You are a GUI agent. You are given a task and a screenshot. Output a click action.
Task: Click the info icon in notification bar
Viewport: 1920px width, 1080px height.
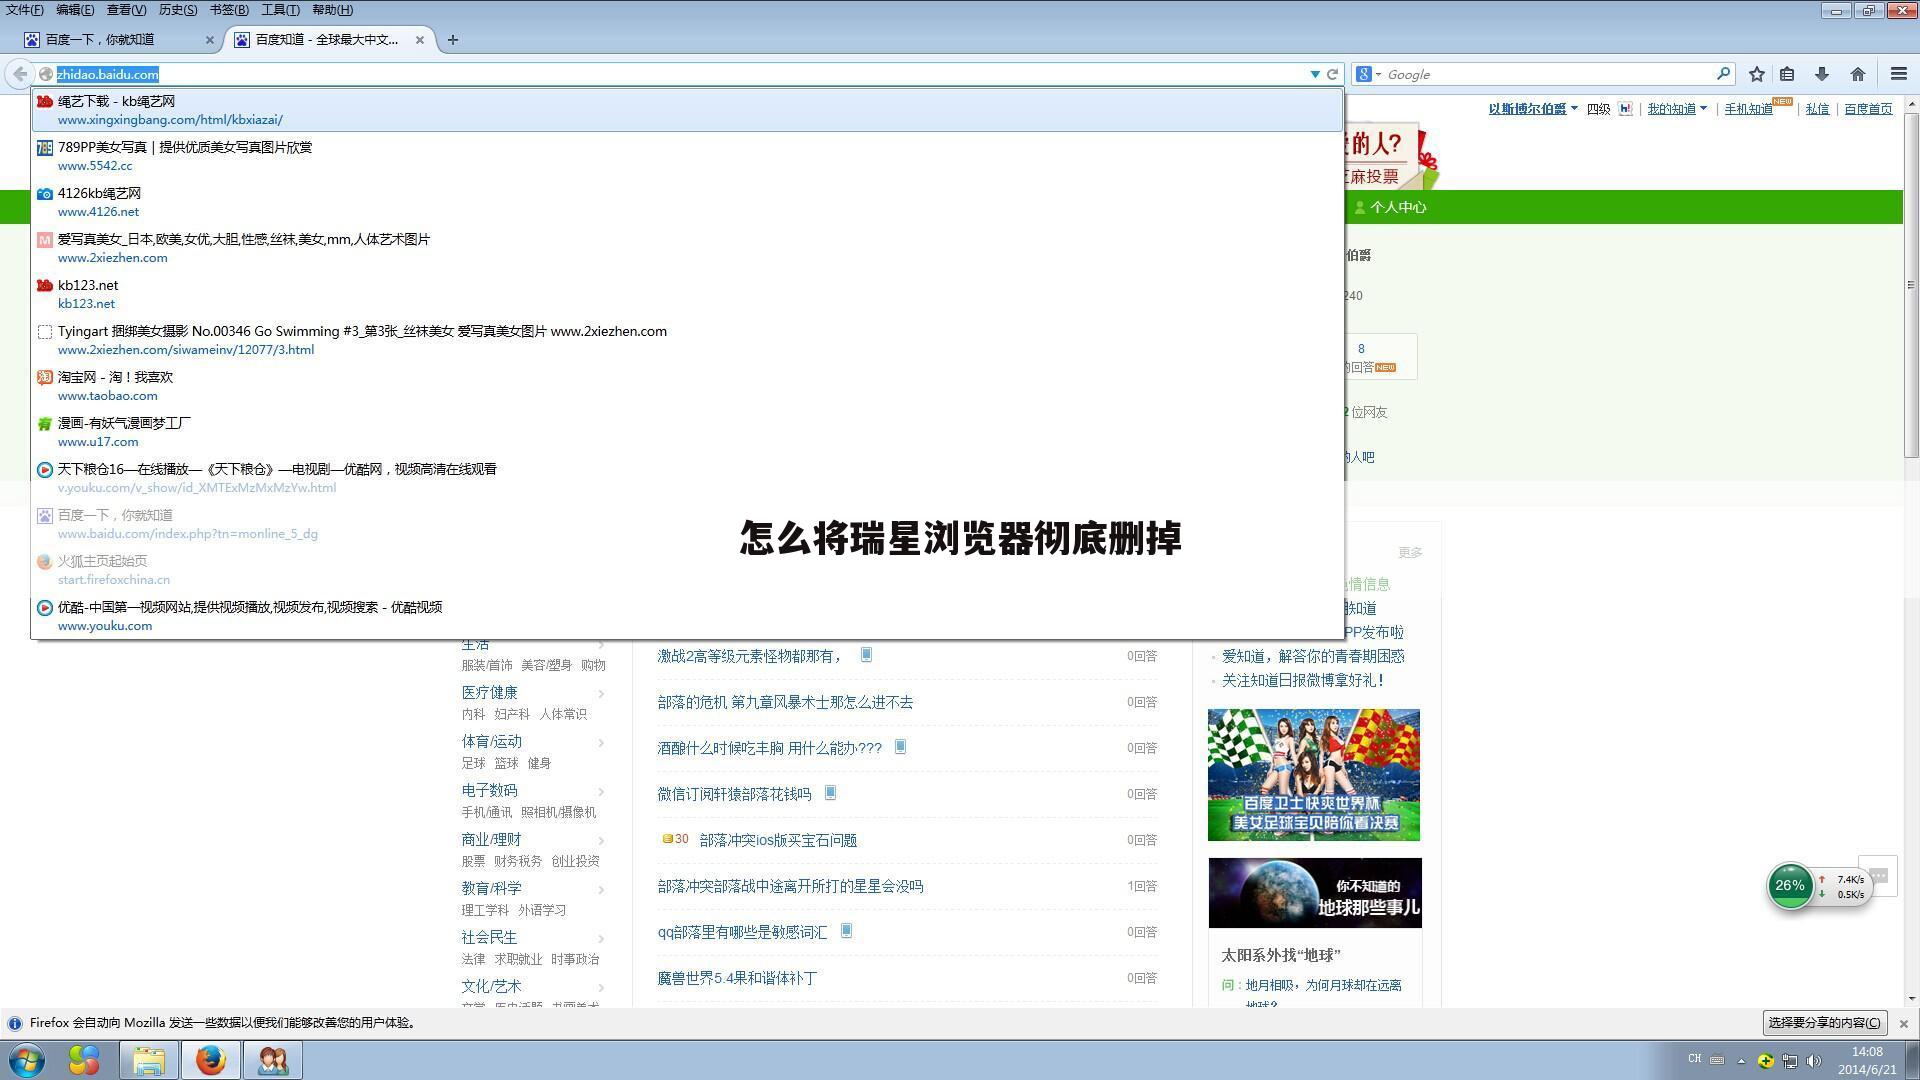15,1023
